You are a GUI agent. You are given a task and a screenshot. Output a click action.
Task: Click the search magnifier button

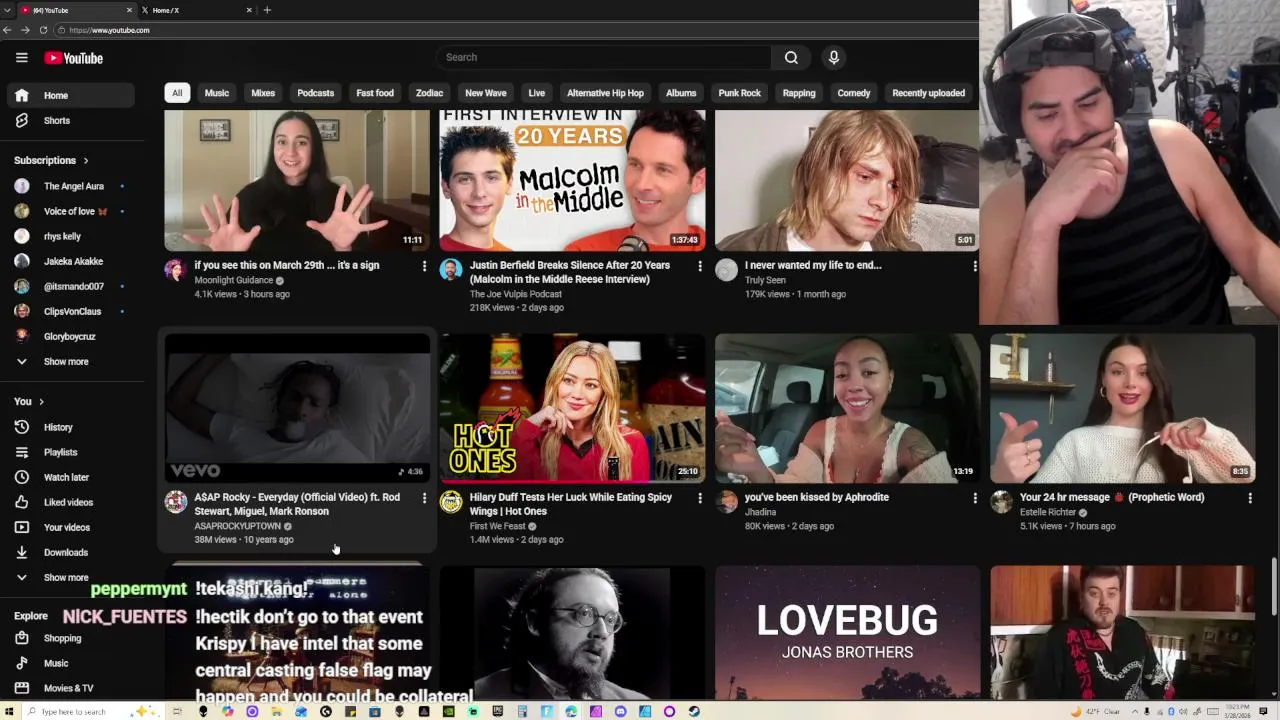click(x=791, y=57)
